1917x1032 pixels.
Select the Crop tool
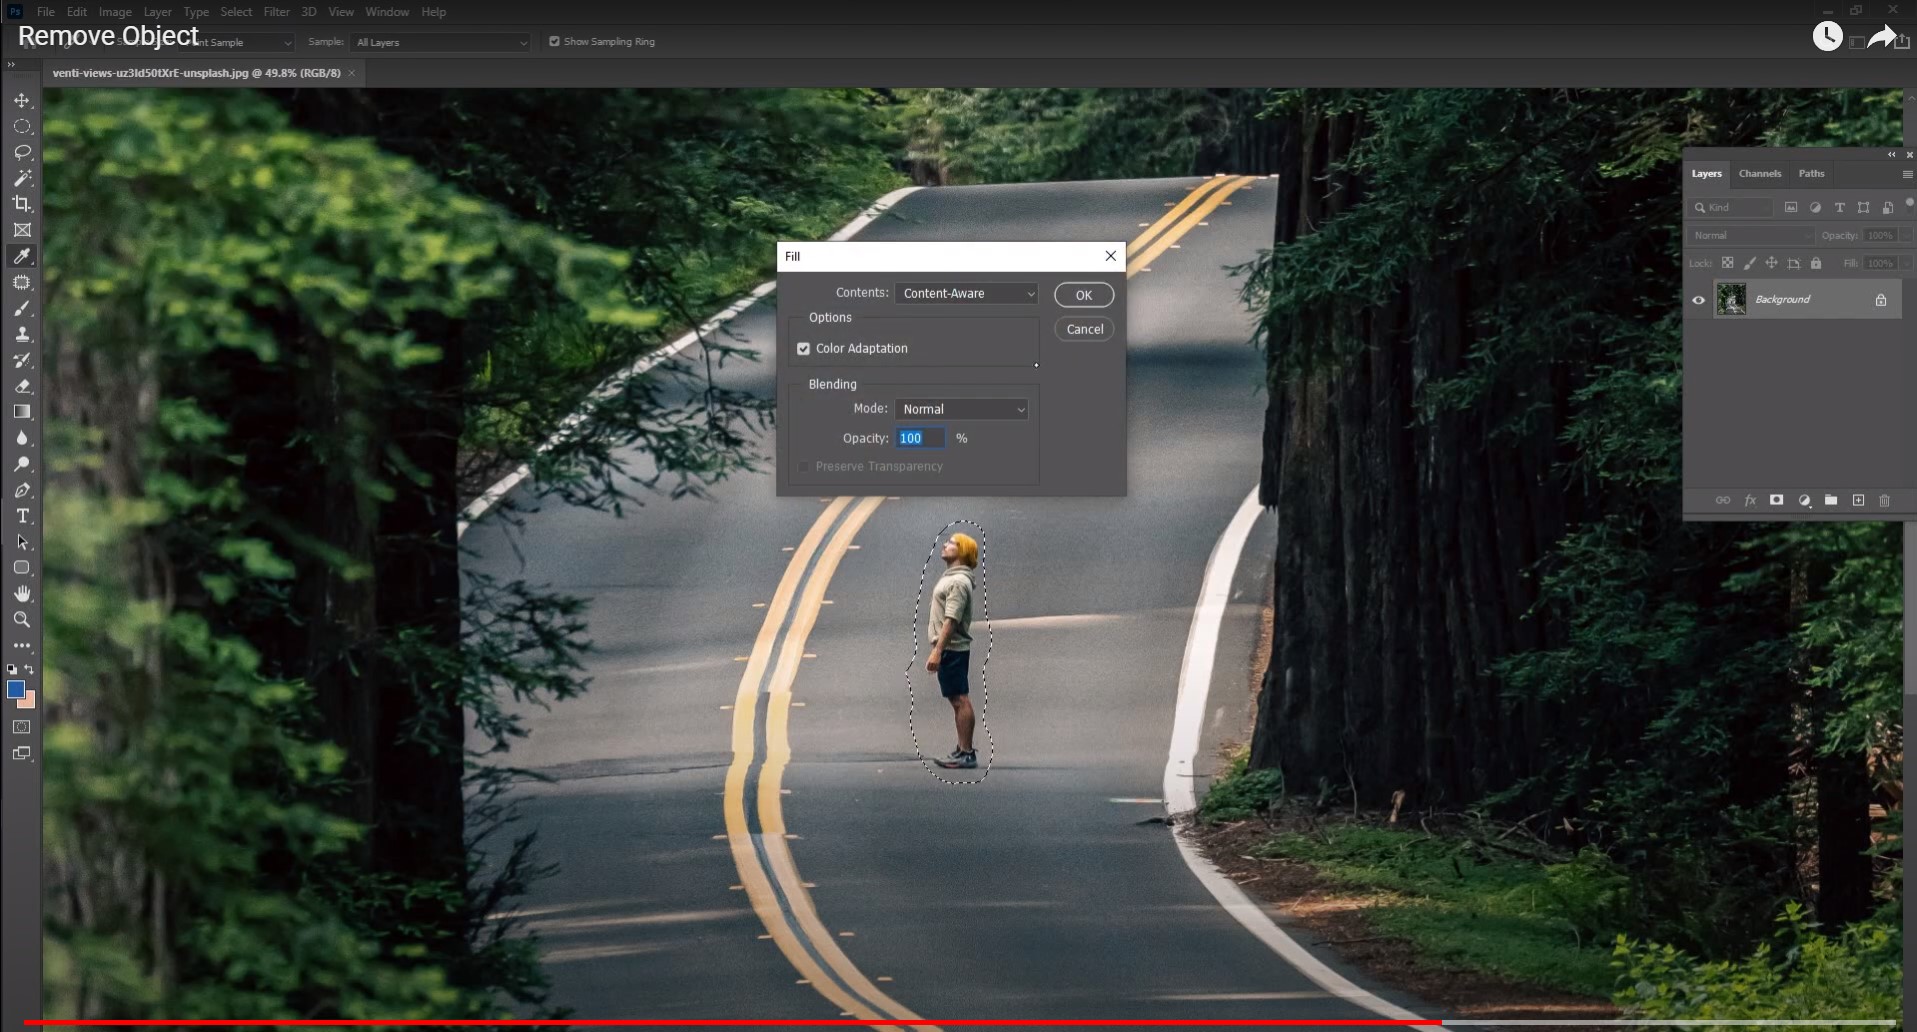tap(22, 204)
